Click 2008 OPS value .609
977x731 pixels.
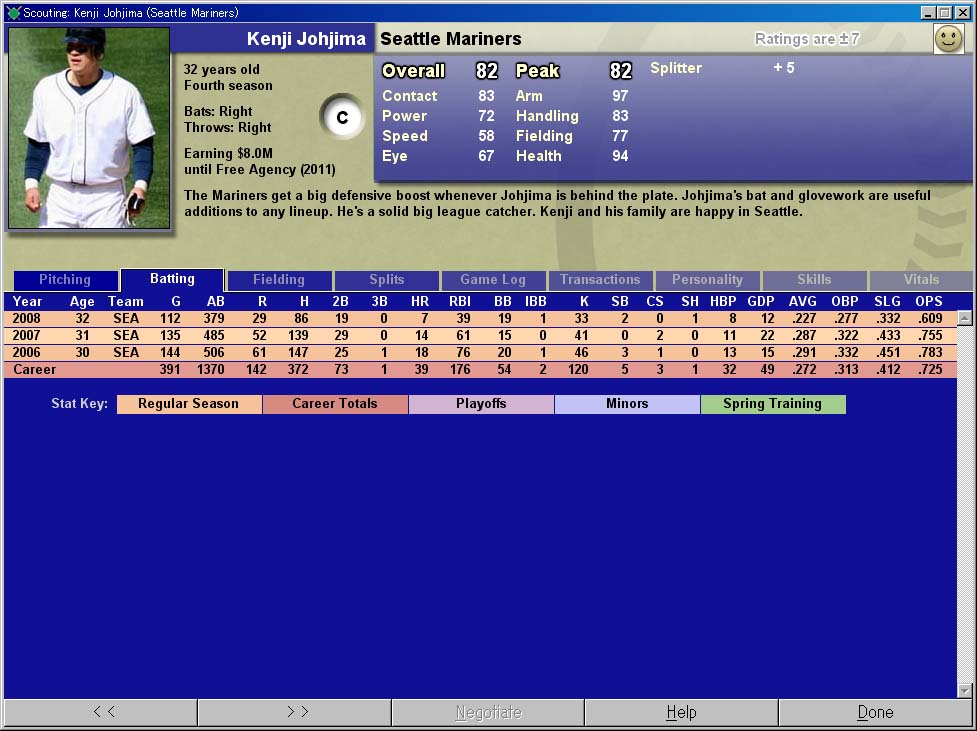930,318
